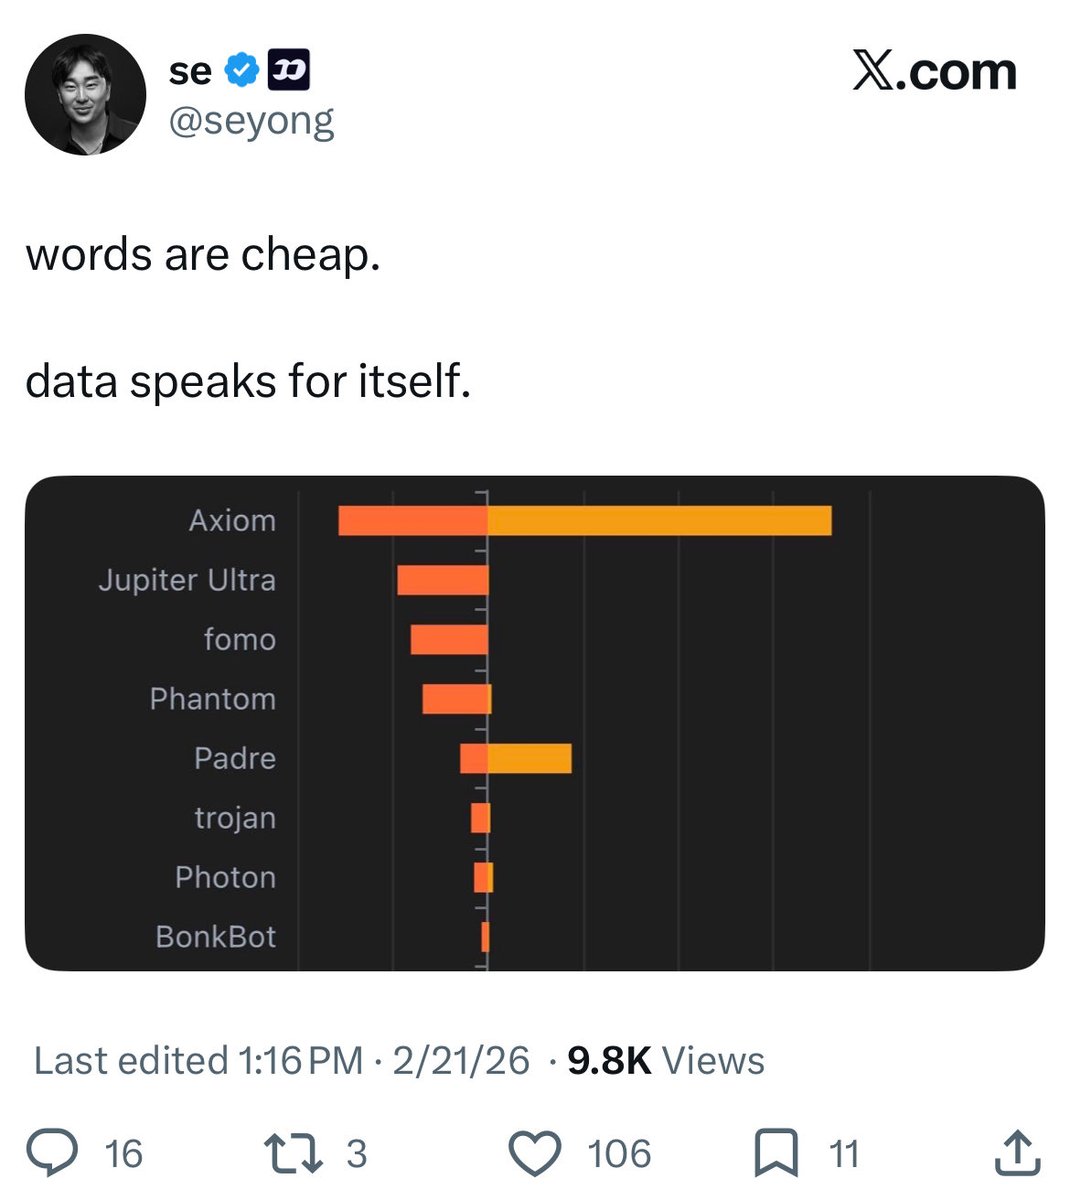
Task: Click the 106 likes count
Action: pyautogui.click(x=619, y=1154)
